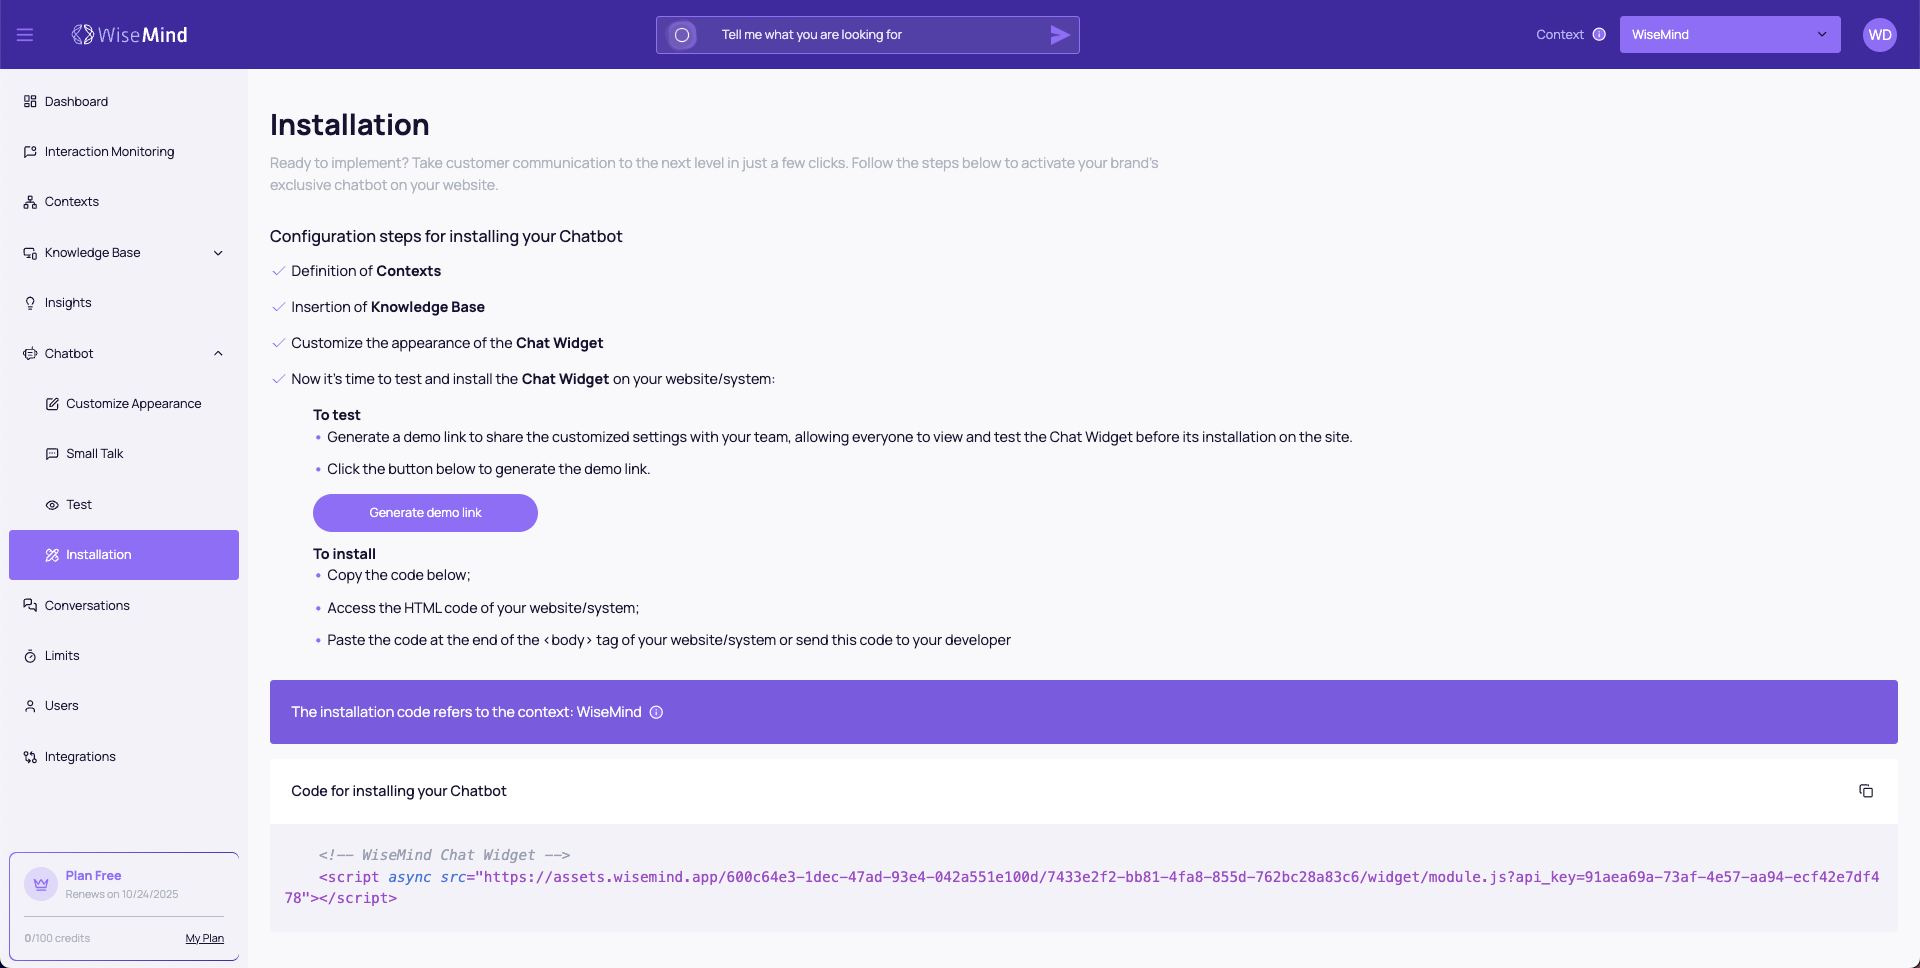Click info icon beside installation context banner

(656, 712)
